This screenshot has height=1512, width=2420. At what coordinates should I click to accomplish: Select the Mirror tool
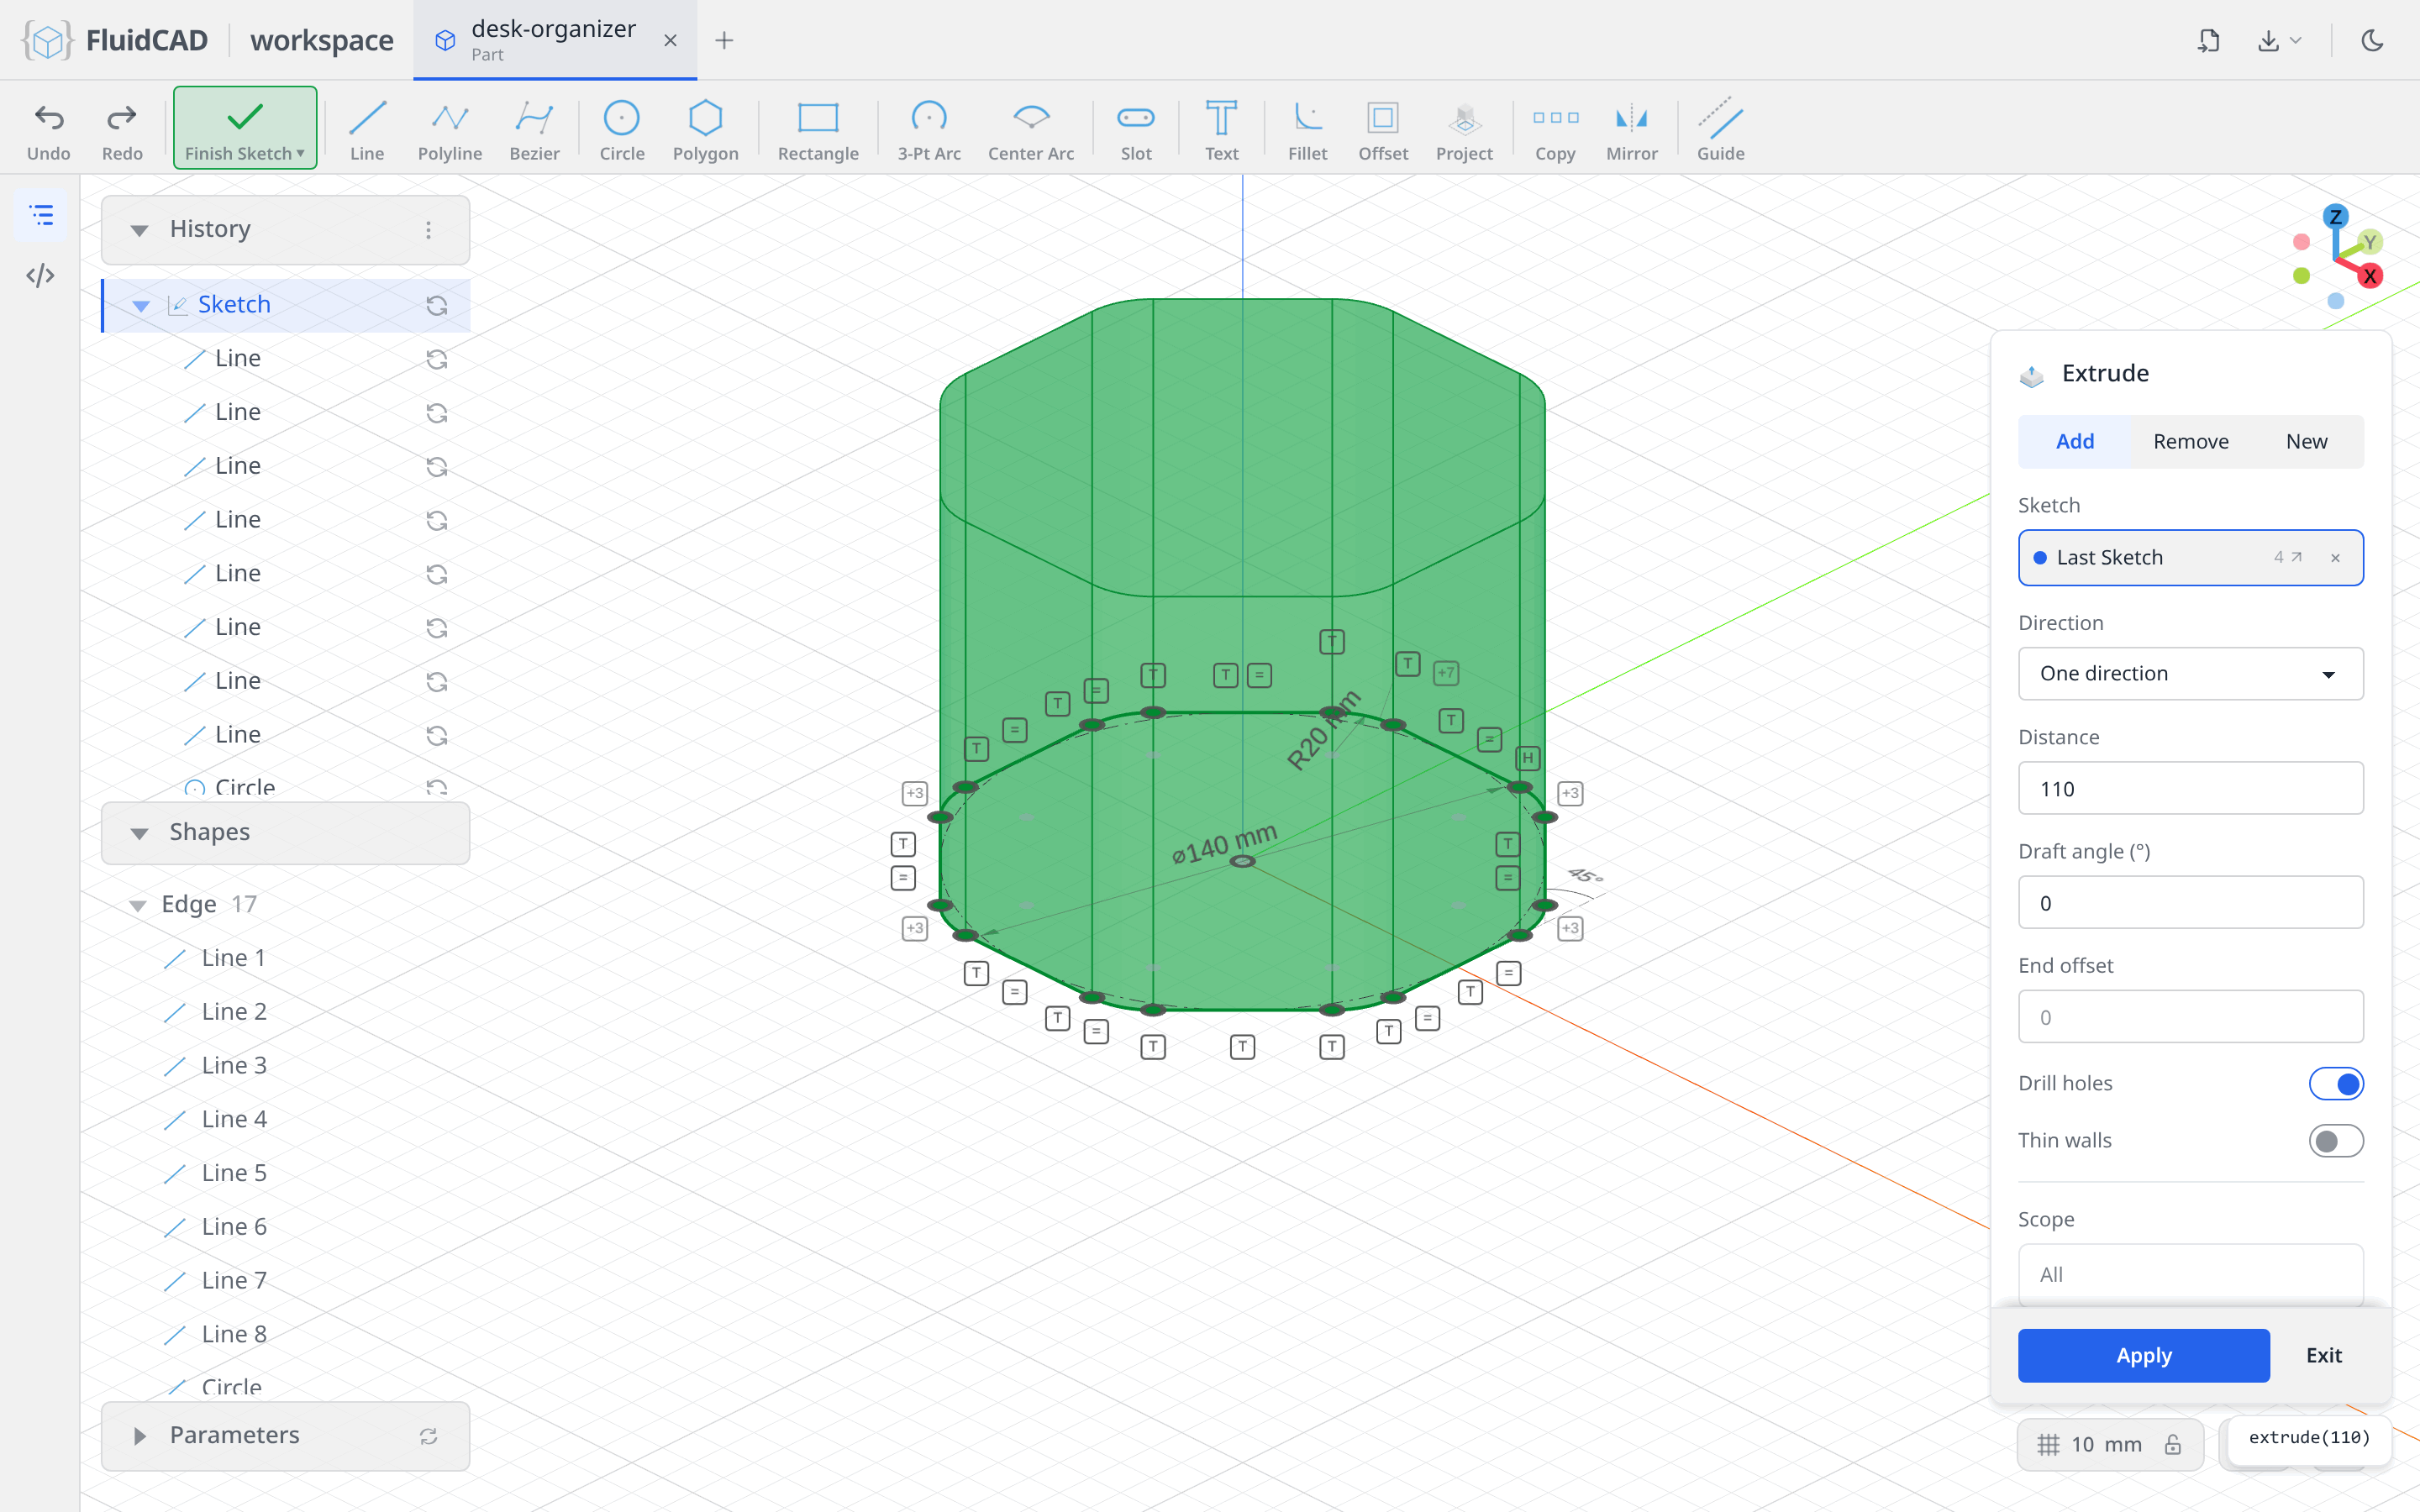[1632, 130]
